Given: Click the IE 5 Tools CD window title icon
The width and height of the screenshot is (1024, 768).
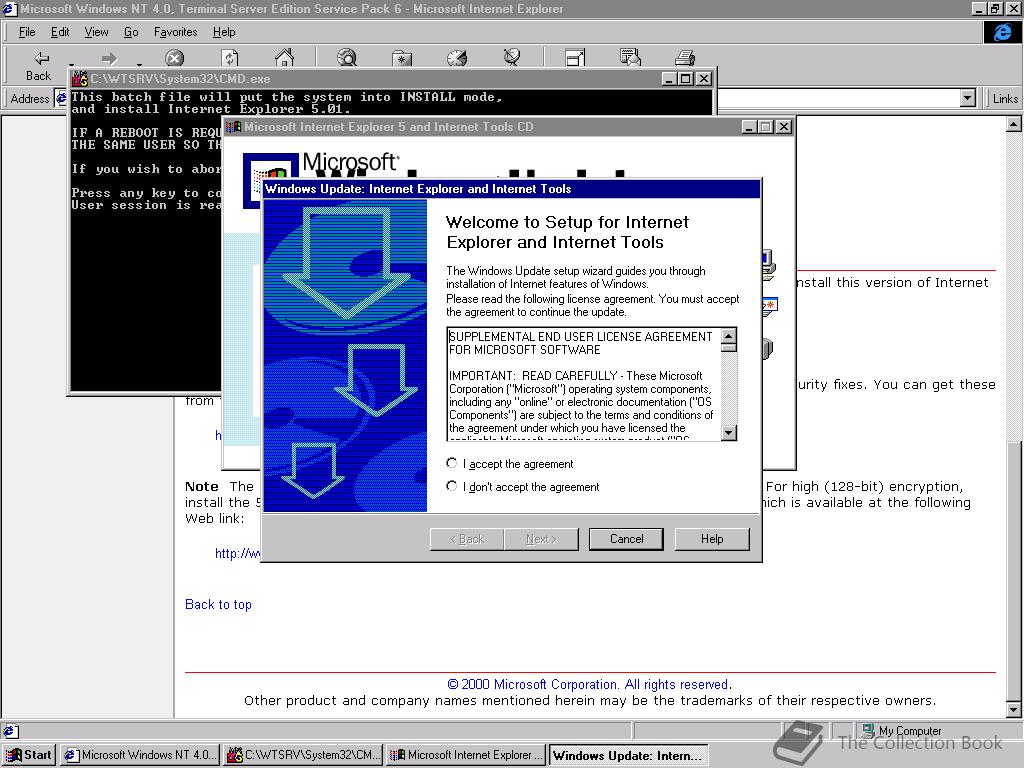Looking at the screenshot, I should pos(234,127).
